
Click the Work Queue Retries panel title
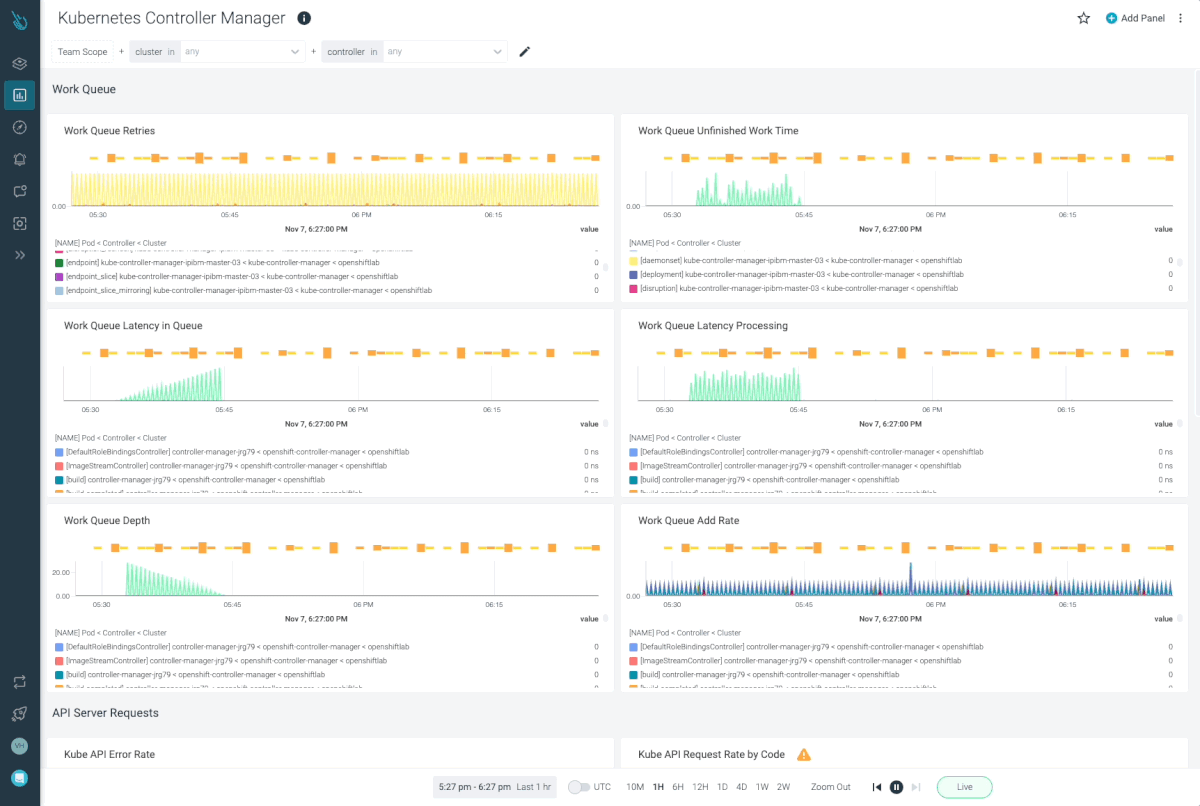click(109, 130)
